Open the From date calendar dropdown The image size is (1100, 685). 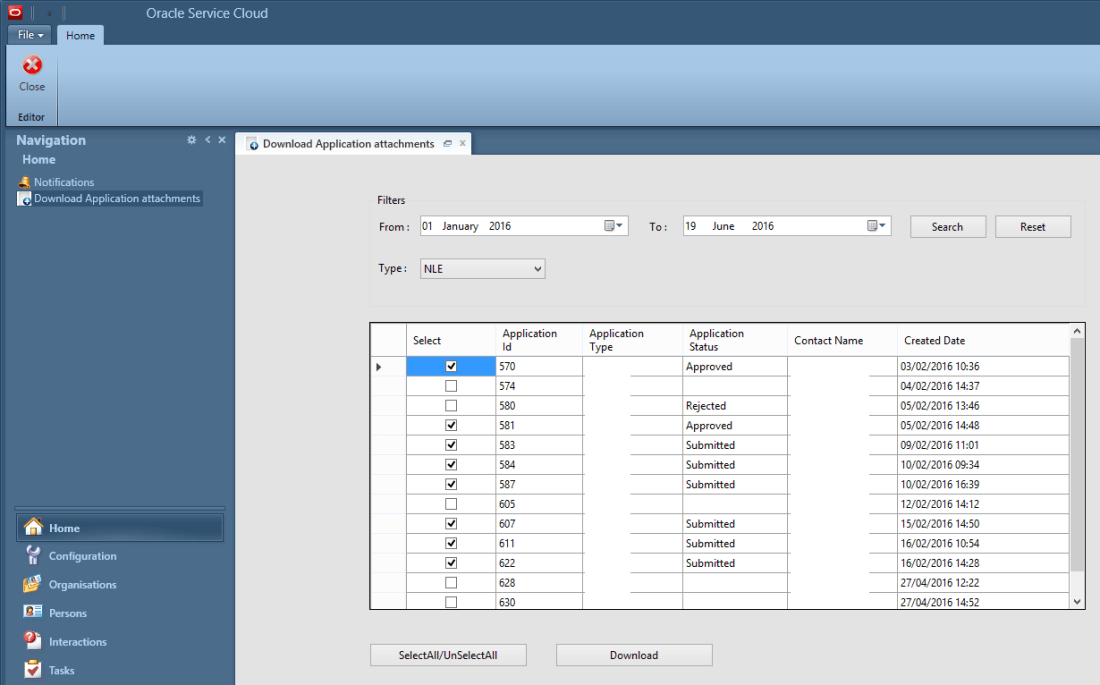pyautogui.click(x=614, y=226)
